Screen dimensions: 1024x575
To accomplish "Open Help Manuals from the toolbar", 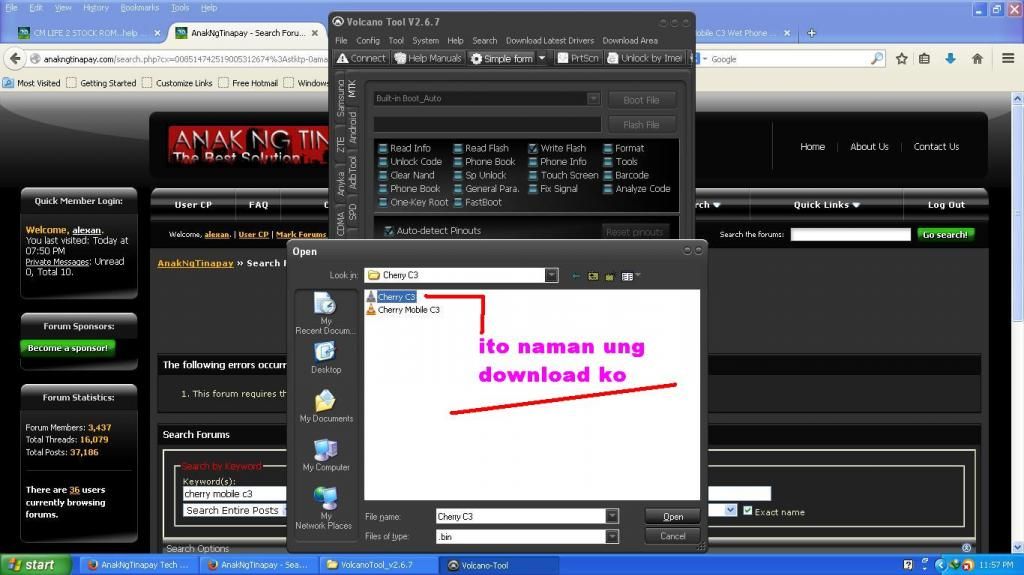I will [428, 58].
